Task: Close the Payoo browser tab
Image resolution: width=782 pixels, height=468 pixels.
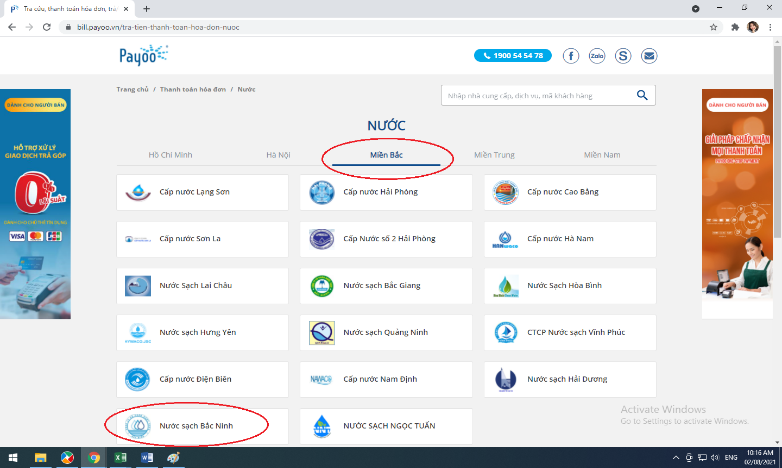Action: coord(126,8)
